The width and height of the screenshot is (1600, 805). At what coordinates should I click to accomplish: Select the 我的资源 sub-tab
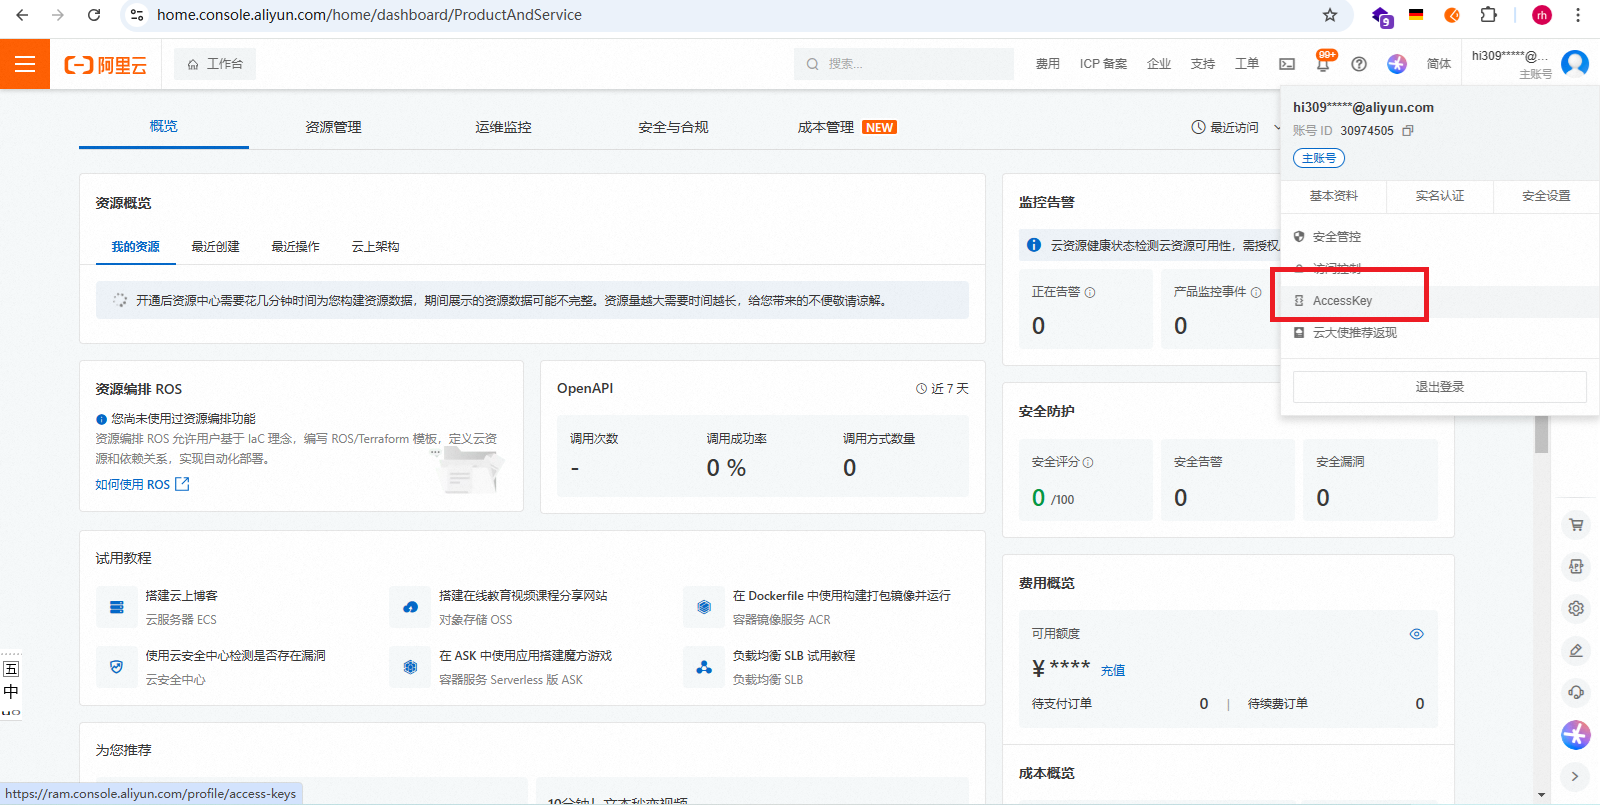(136, 247)
